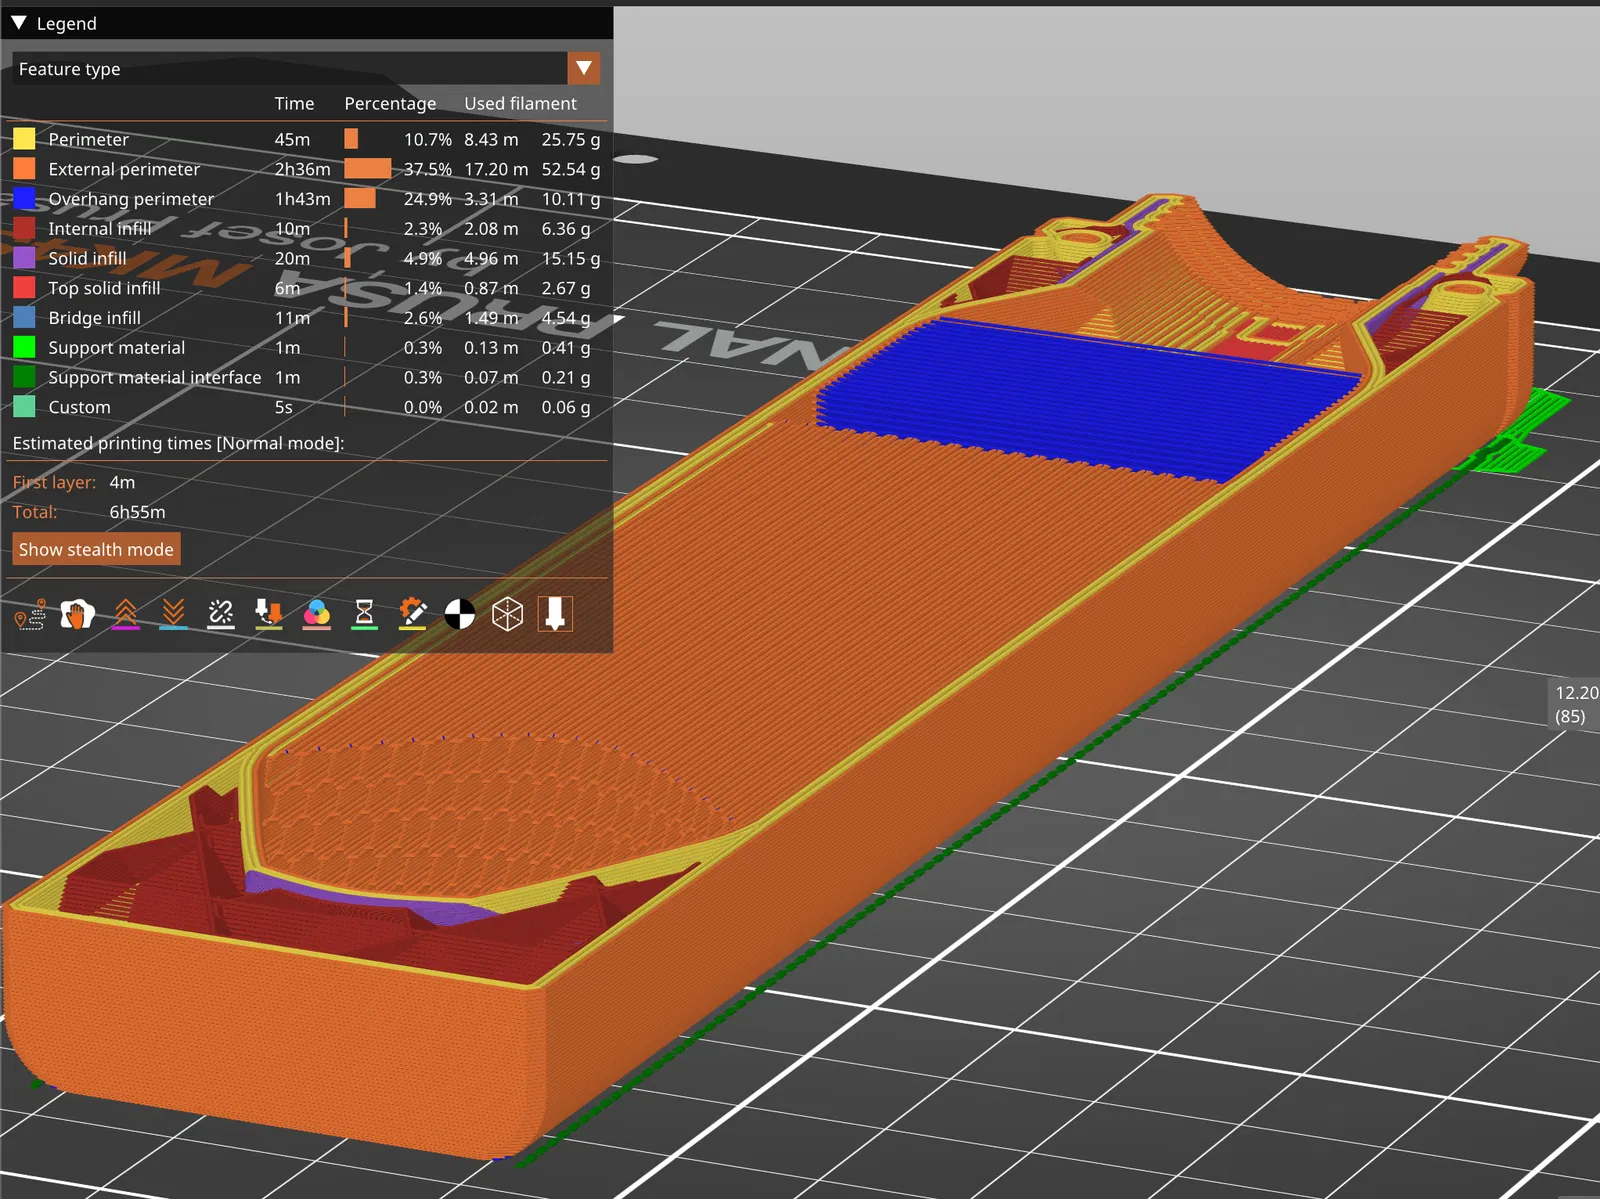Show deretractions with the down-arrows icon
The width and height of the screenshot is (1600, 1199).
(173, 614)
